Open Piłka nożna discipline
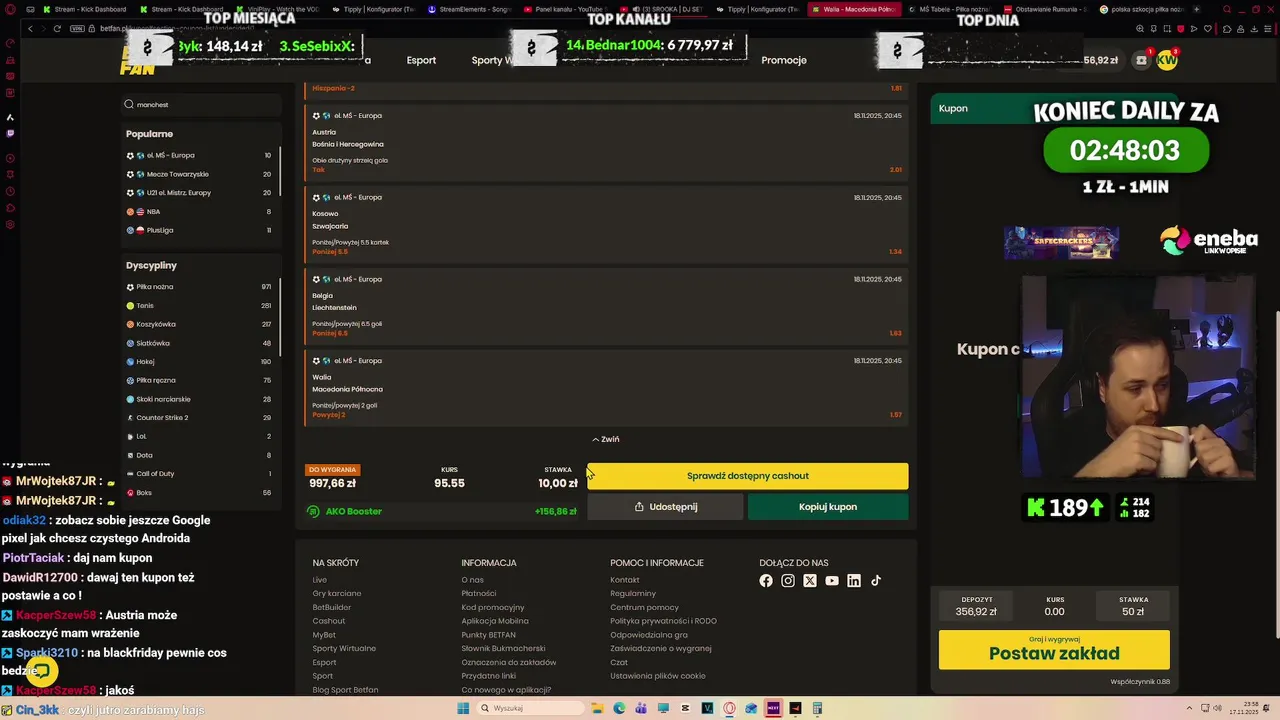The width and height of the screenshot is (1280, 720). (x=198, y=287)
